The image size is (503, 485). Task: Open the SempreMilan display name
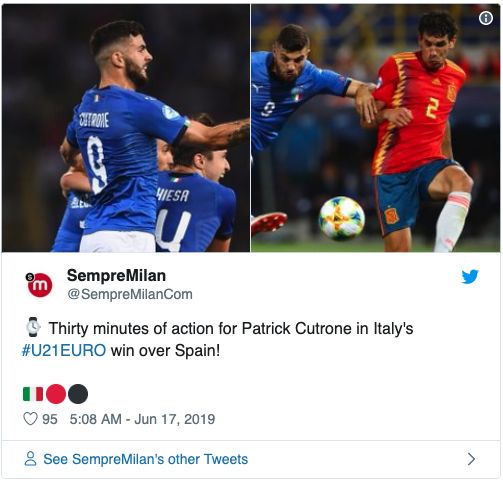coord(116,276)
